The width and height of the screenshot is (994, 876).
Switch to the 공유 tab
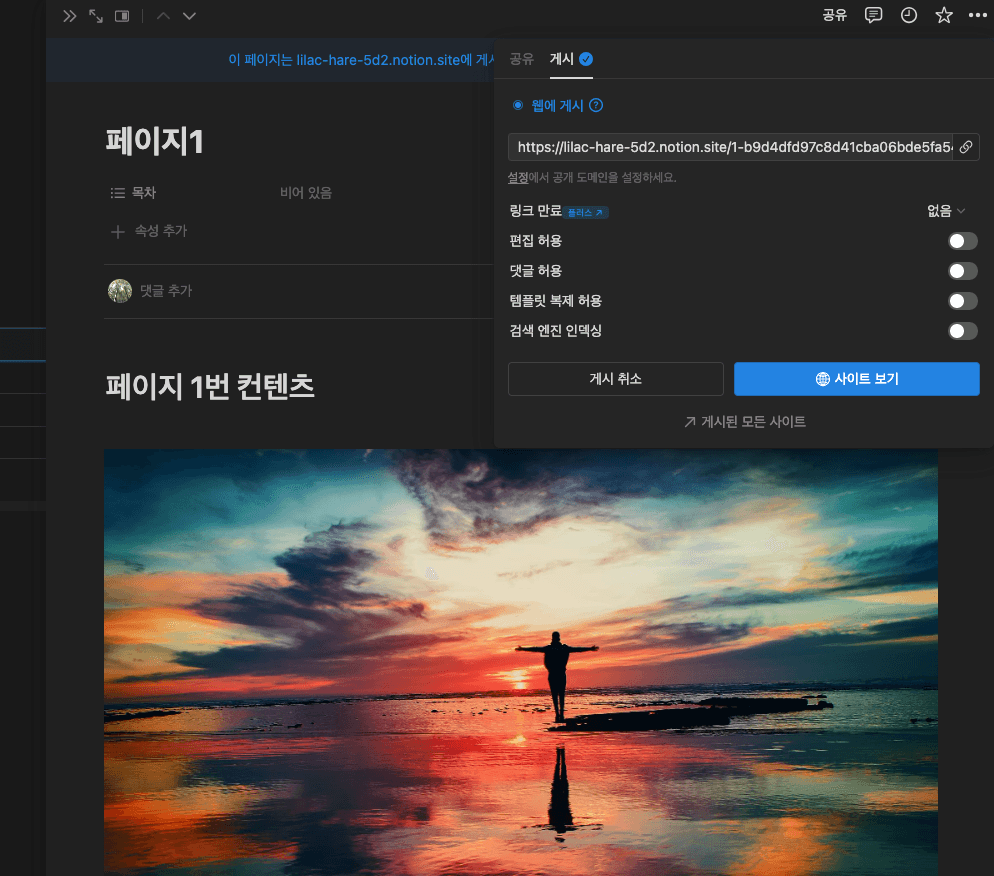(x=521, y=60)
